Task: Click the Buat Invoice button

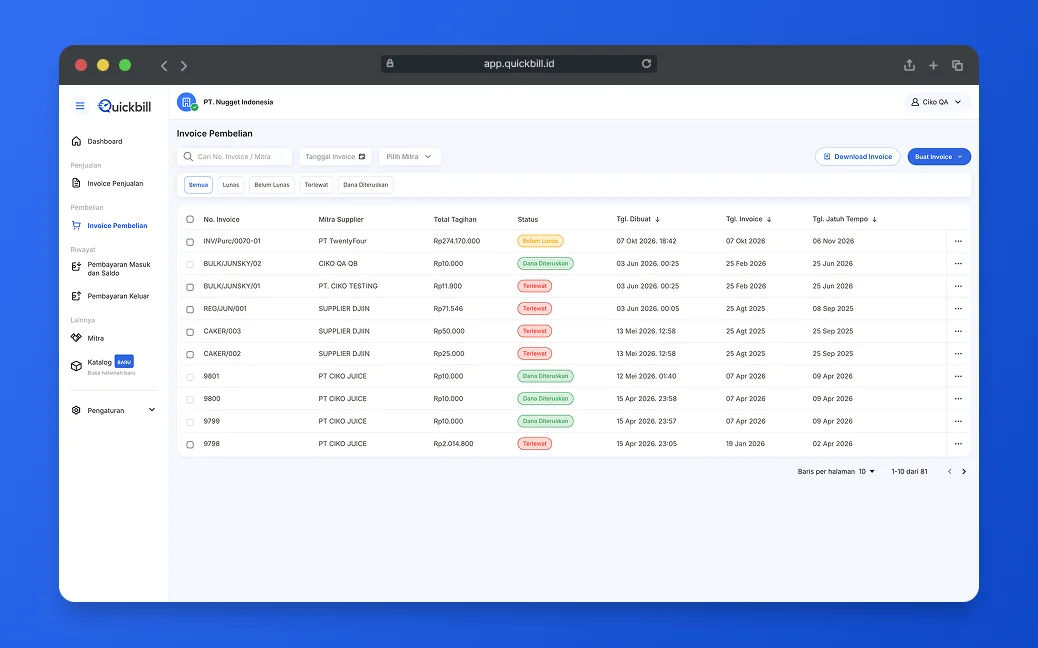Action: (x=939, y=157)
